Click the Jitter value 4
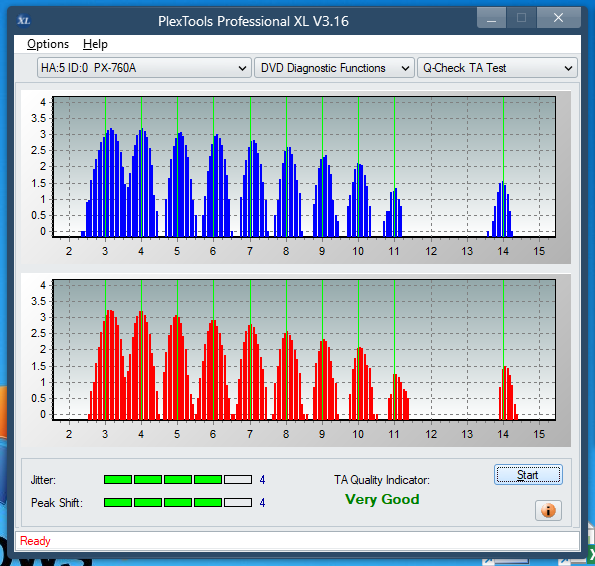The height and width of the screenshot is (566, 595). (262, 480)
